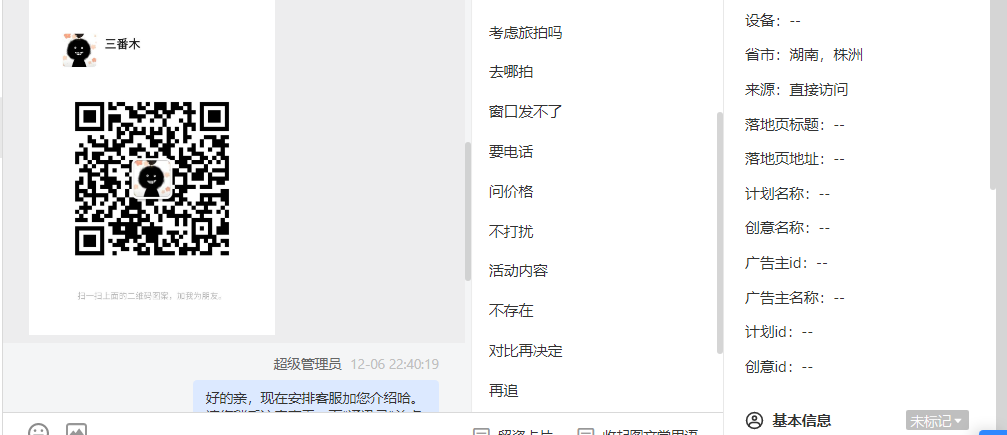Open the 未标记 dropdown
1007x435 pixels.
coord(937,421)
